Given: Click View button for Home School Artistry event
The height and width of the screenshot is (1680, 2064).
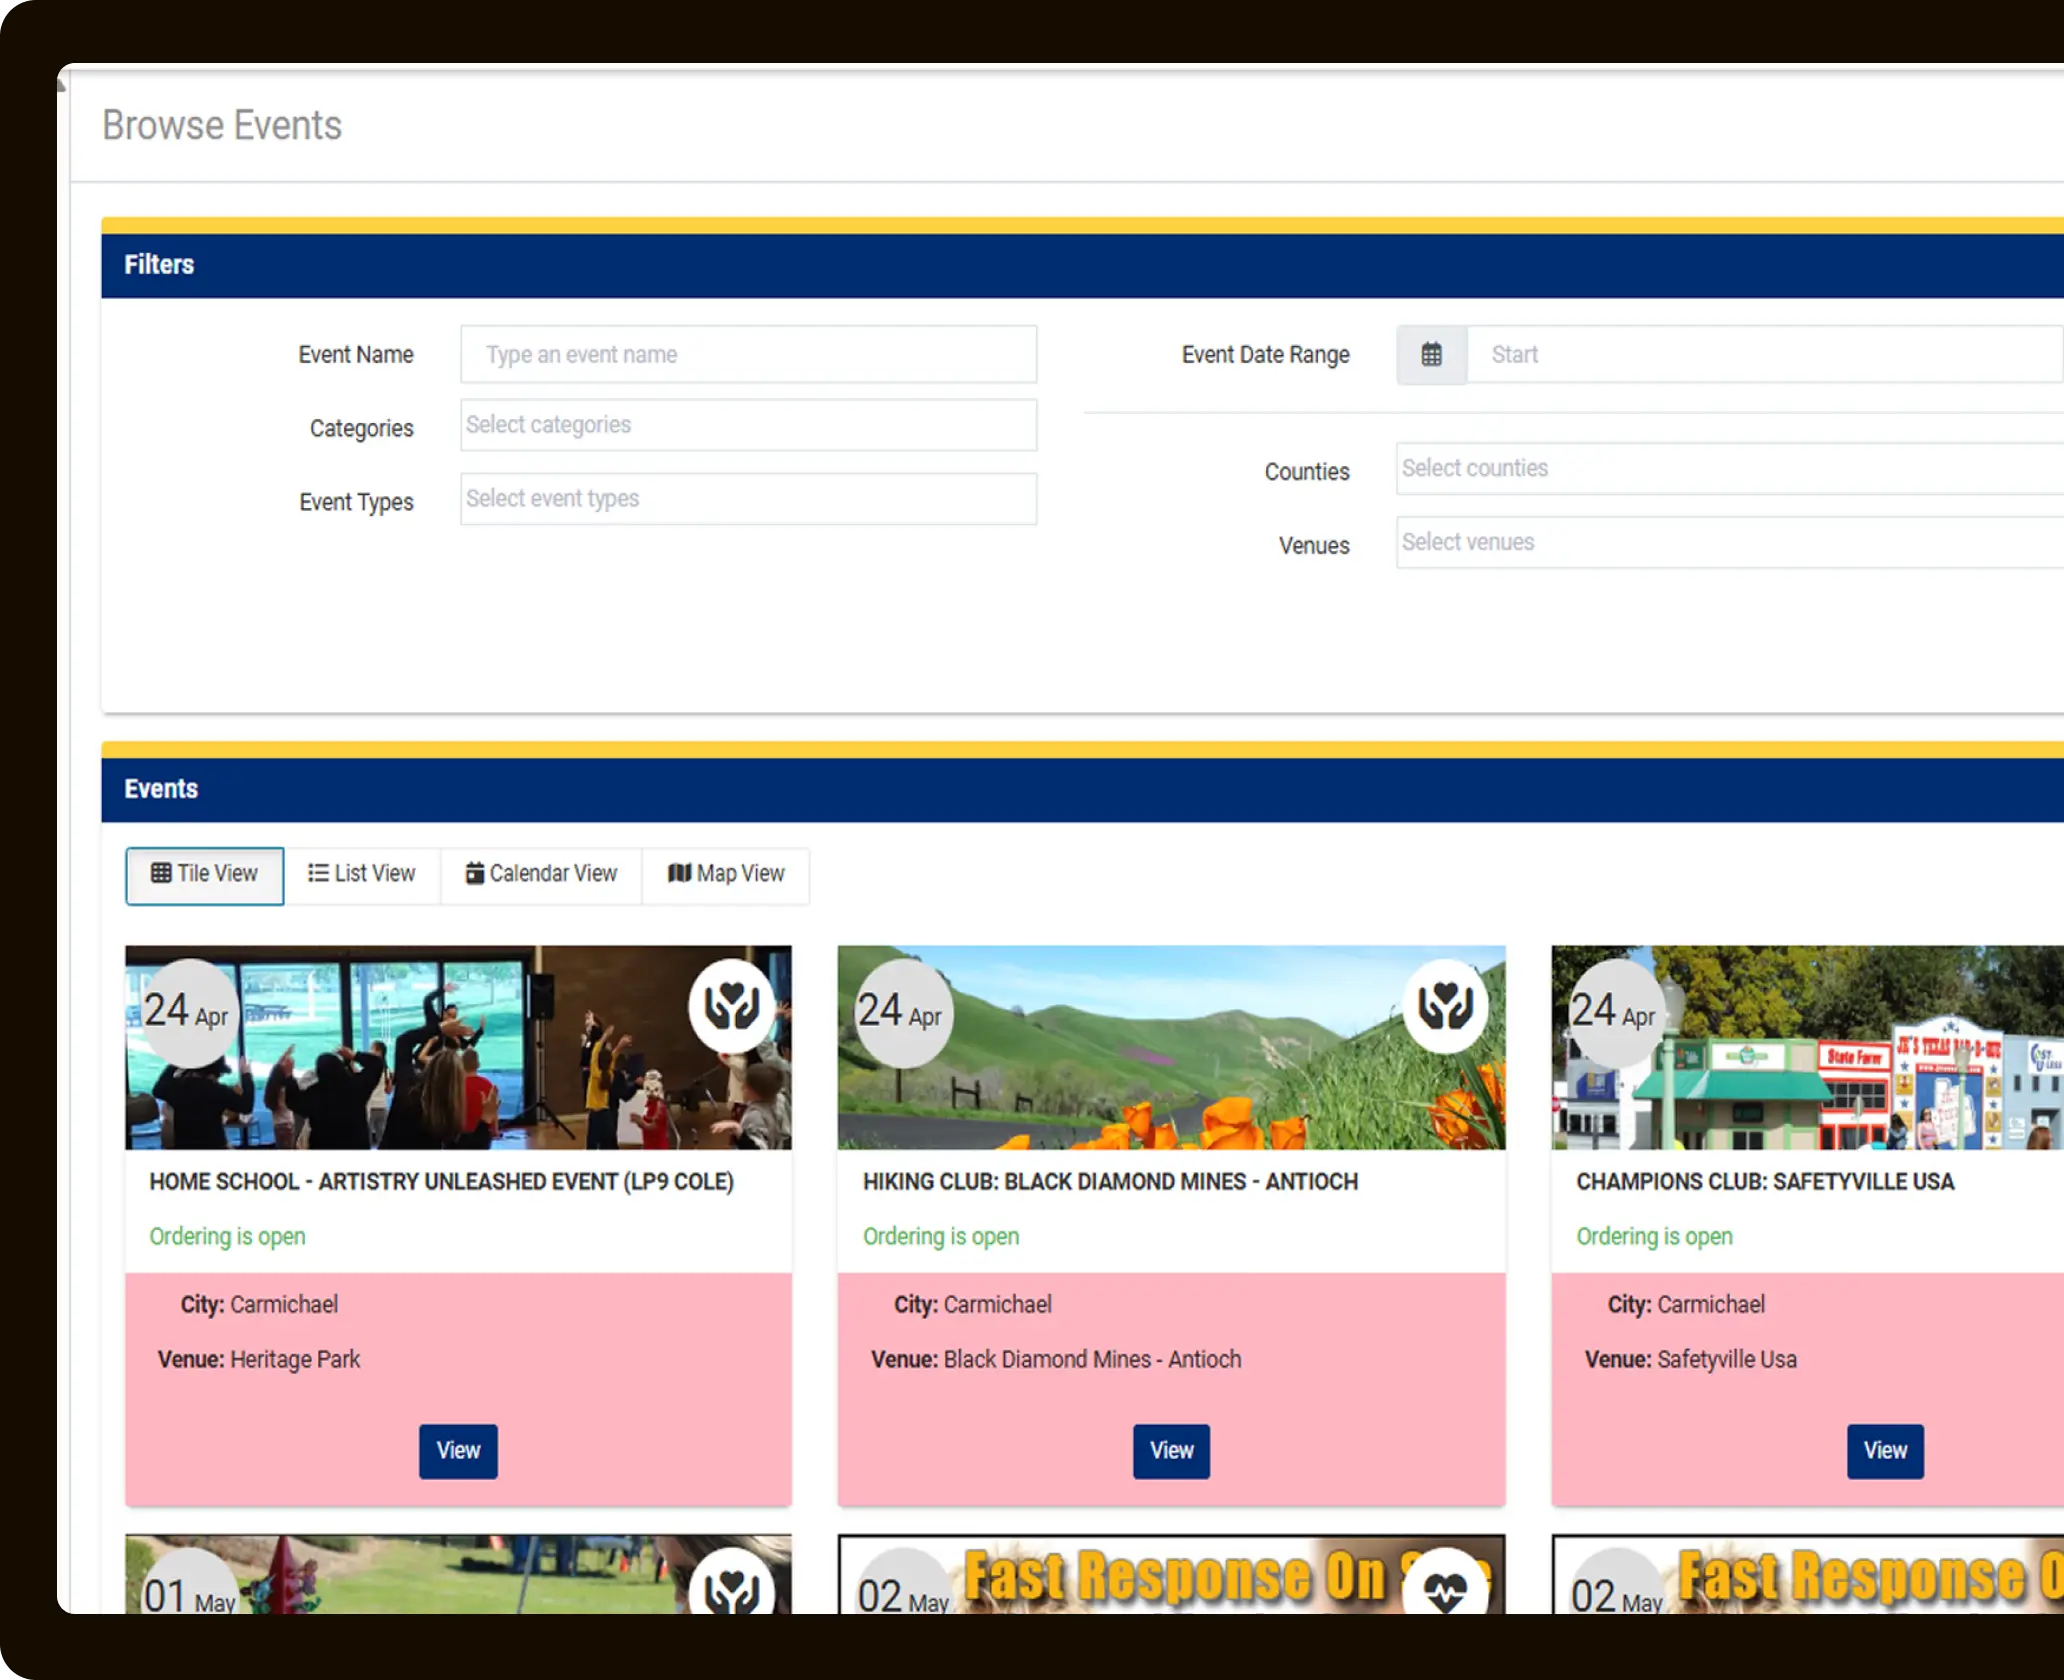Looking at the screenshot, I should point(458,1450).
